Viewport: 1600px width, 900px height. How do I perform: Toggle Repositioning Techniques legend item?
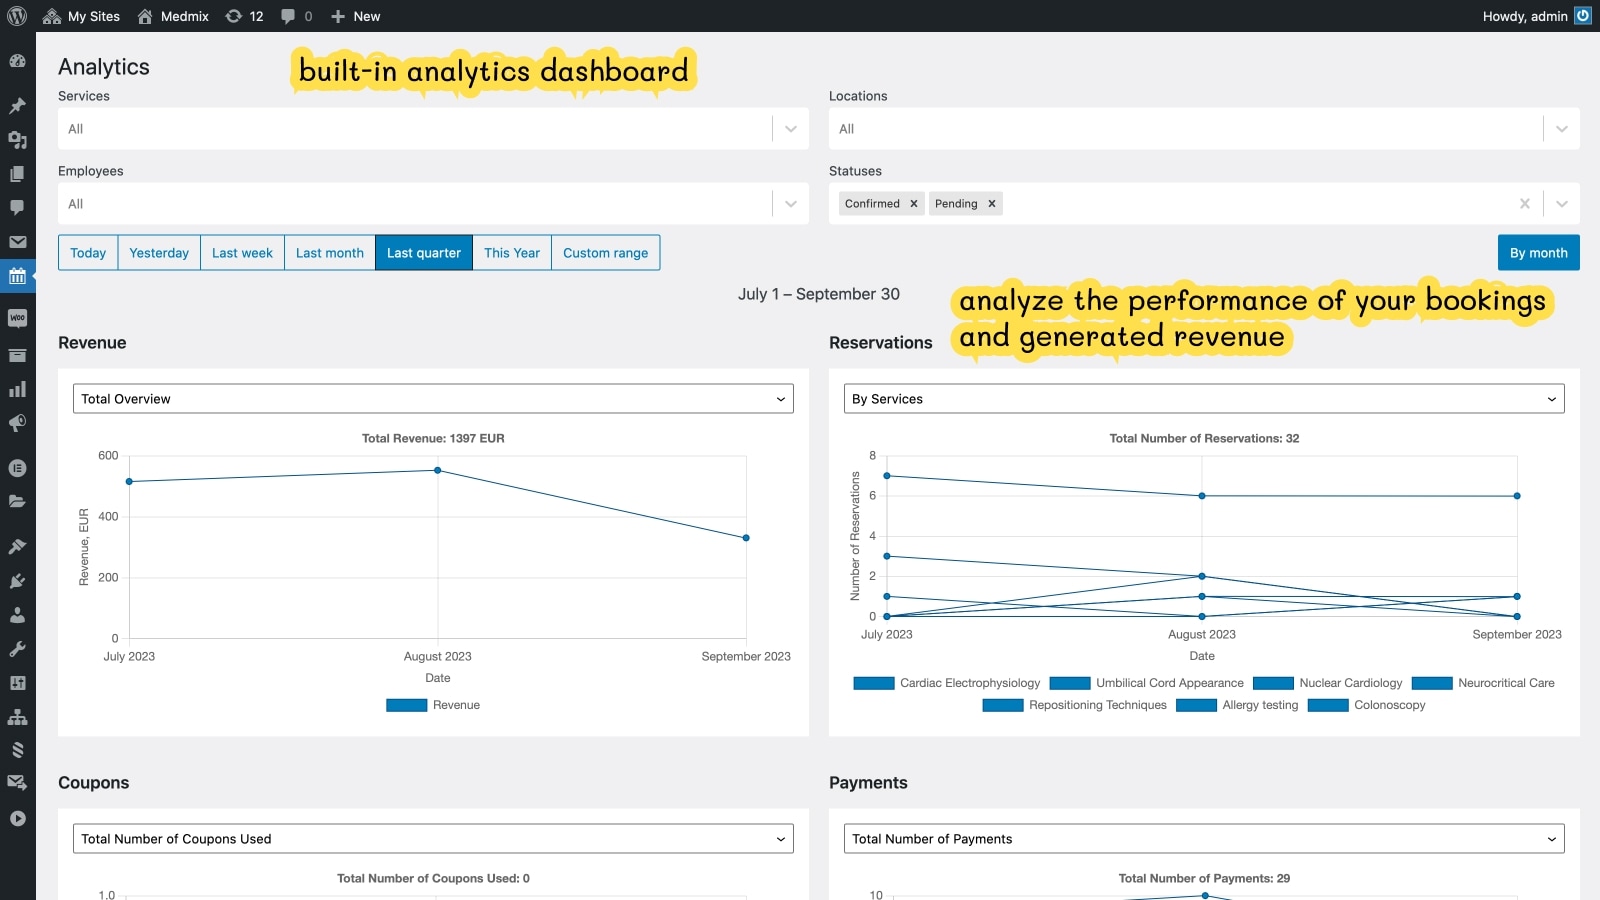1075,705
